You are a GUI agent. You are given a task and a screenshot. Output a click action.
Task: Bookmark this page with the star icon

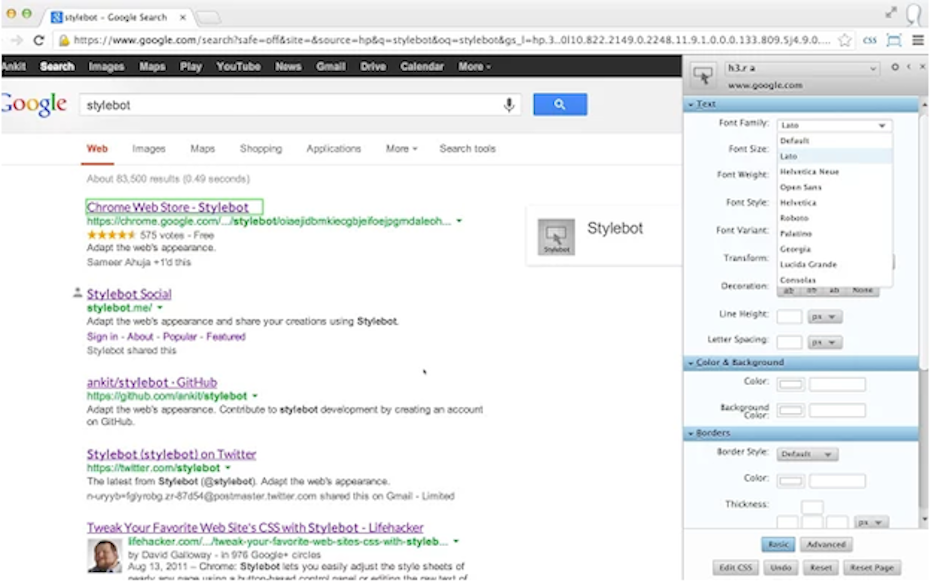point(845,40)
